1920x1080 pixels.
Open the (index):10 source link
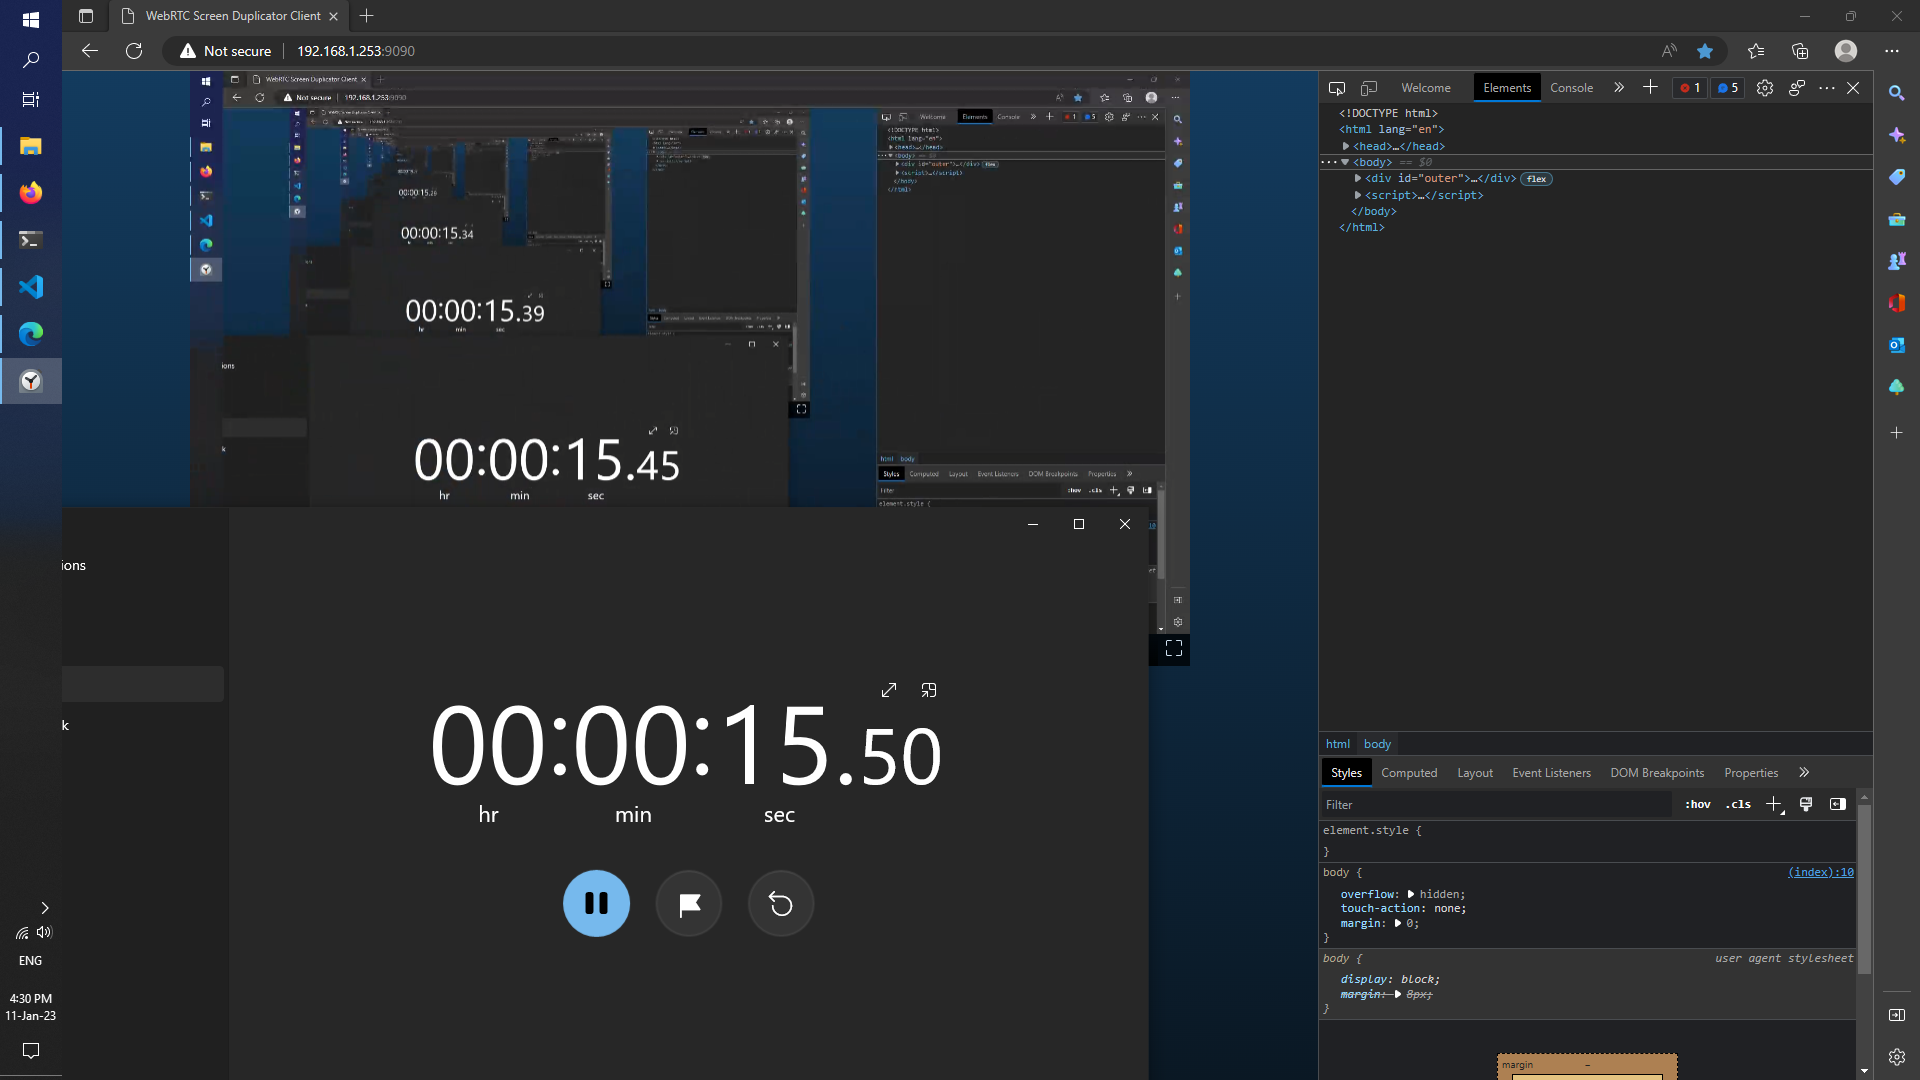coord(1820,872)
